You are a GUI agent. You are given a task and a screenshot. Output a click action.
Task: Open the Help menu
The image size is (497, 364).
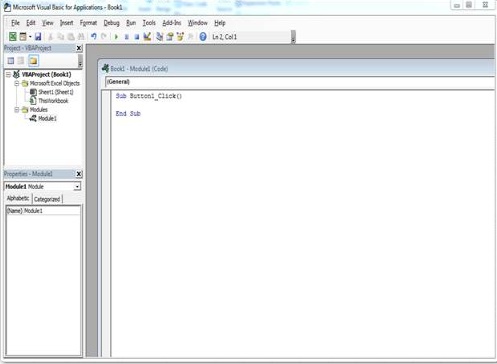click(x=220, y=23)
